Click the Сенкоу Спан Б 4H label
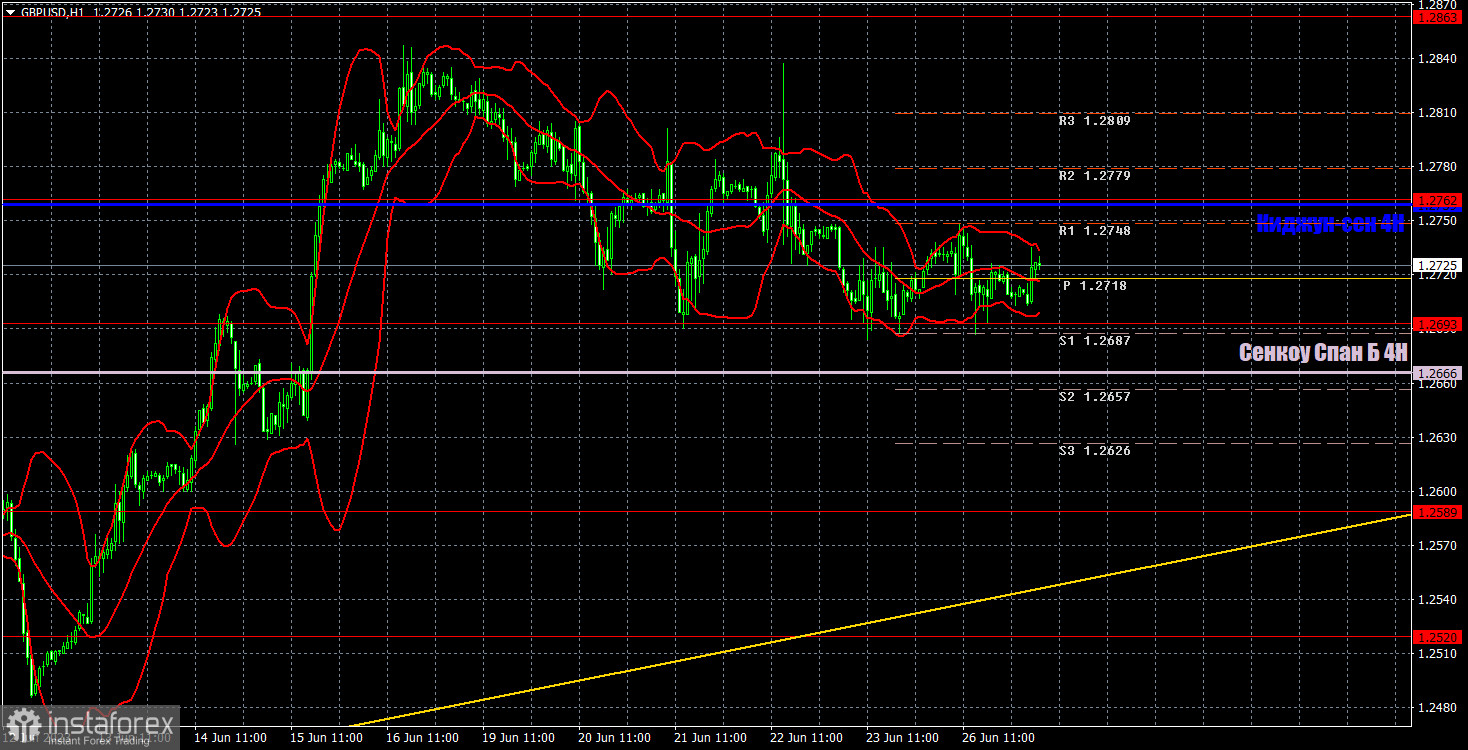1468x750 pixels. [x=1323, y=353]
